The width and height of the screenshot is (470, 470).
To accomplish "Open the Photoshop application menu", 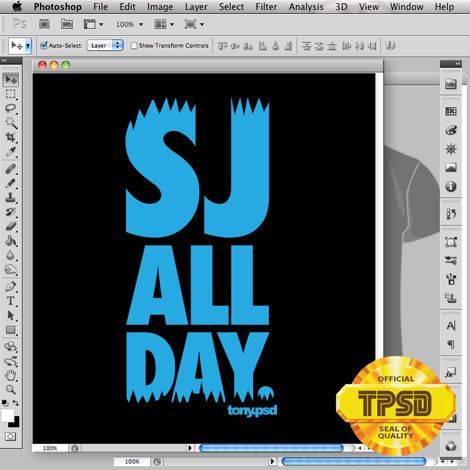I will [x=58, y=7].
